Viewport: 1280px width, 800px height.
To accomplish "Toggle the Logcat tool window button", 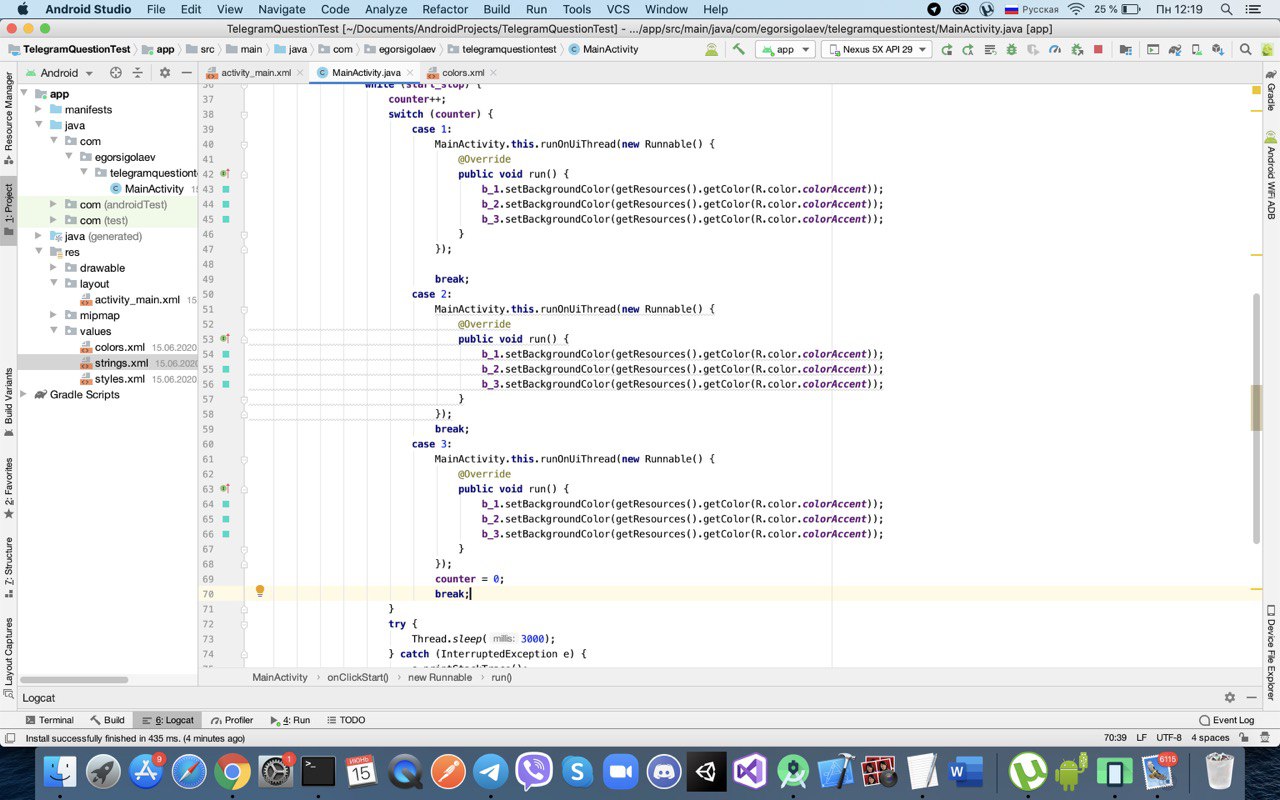I will [x=168, y=720].
